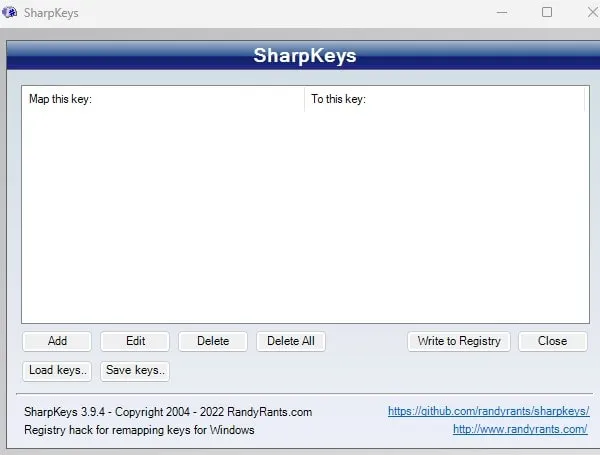This screenshot has width=600, height=455.
Task: Click the SharpKeys banner heading
Action: pos(305,55)
